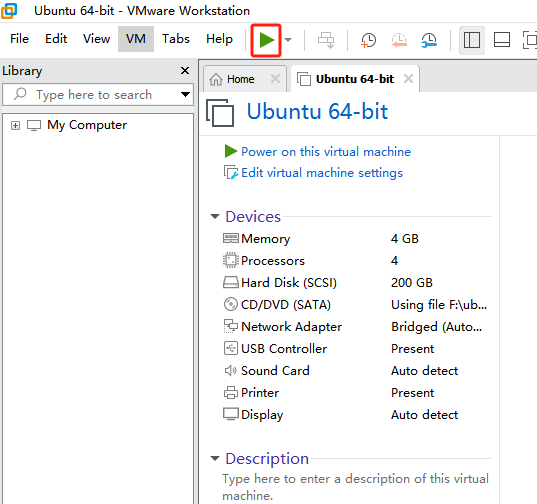Select Display device label
Screen dimensions: 537x504
pos(262,415)
